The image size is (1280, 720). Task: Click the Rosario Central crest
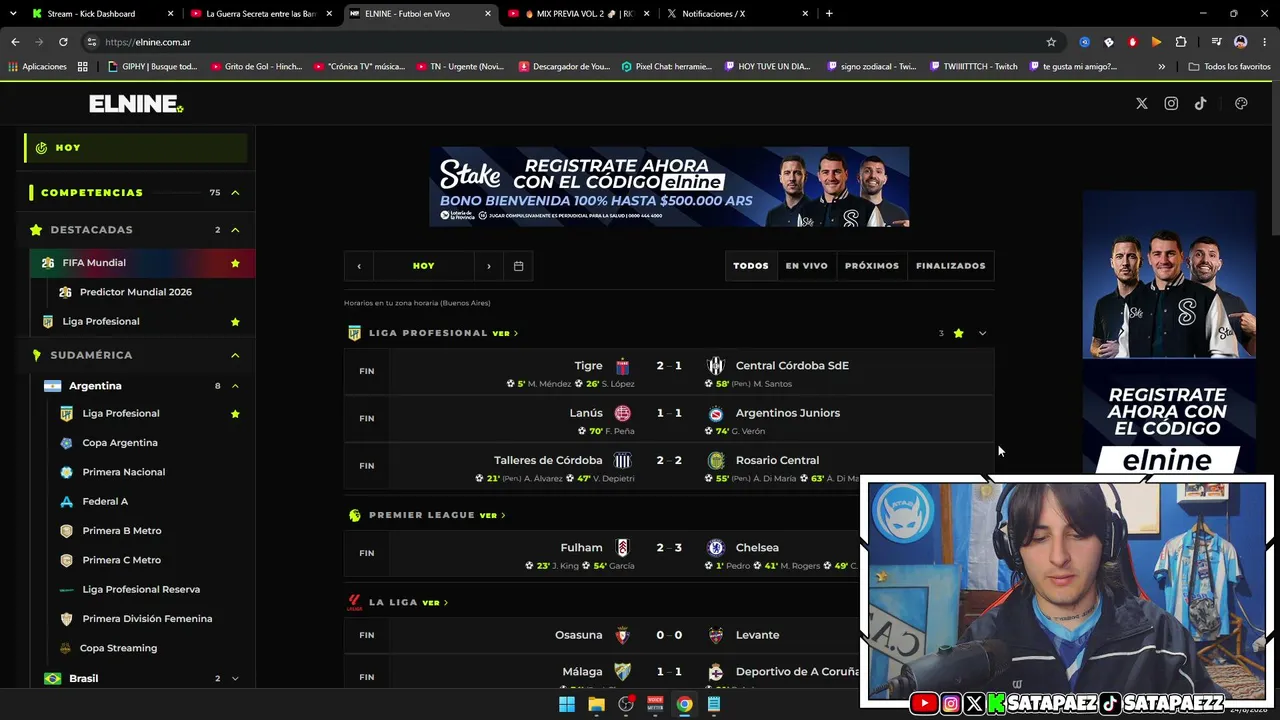716,460
